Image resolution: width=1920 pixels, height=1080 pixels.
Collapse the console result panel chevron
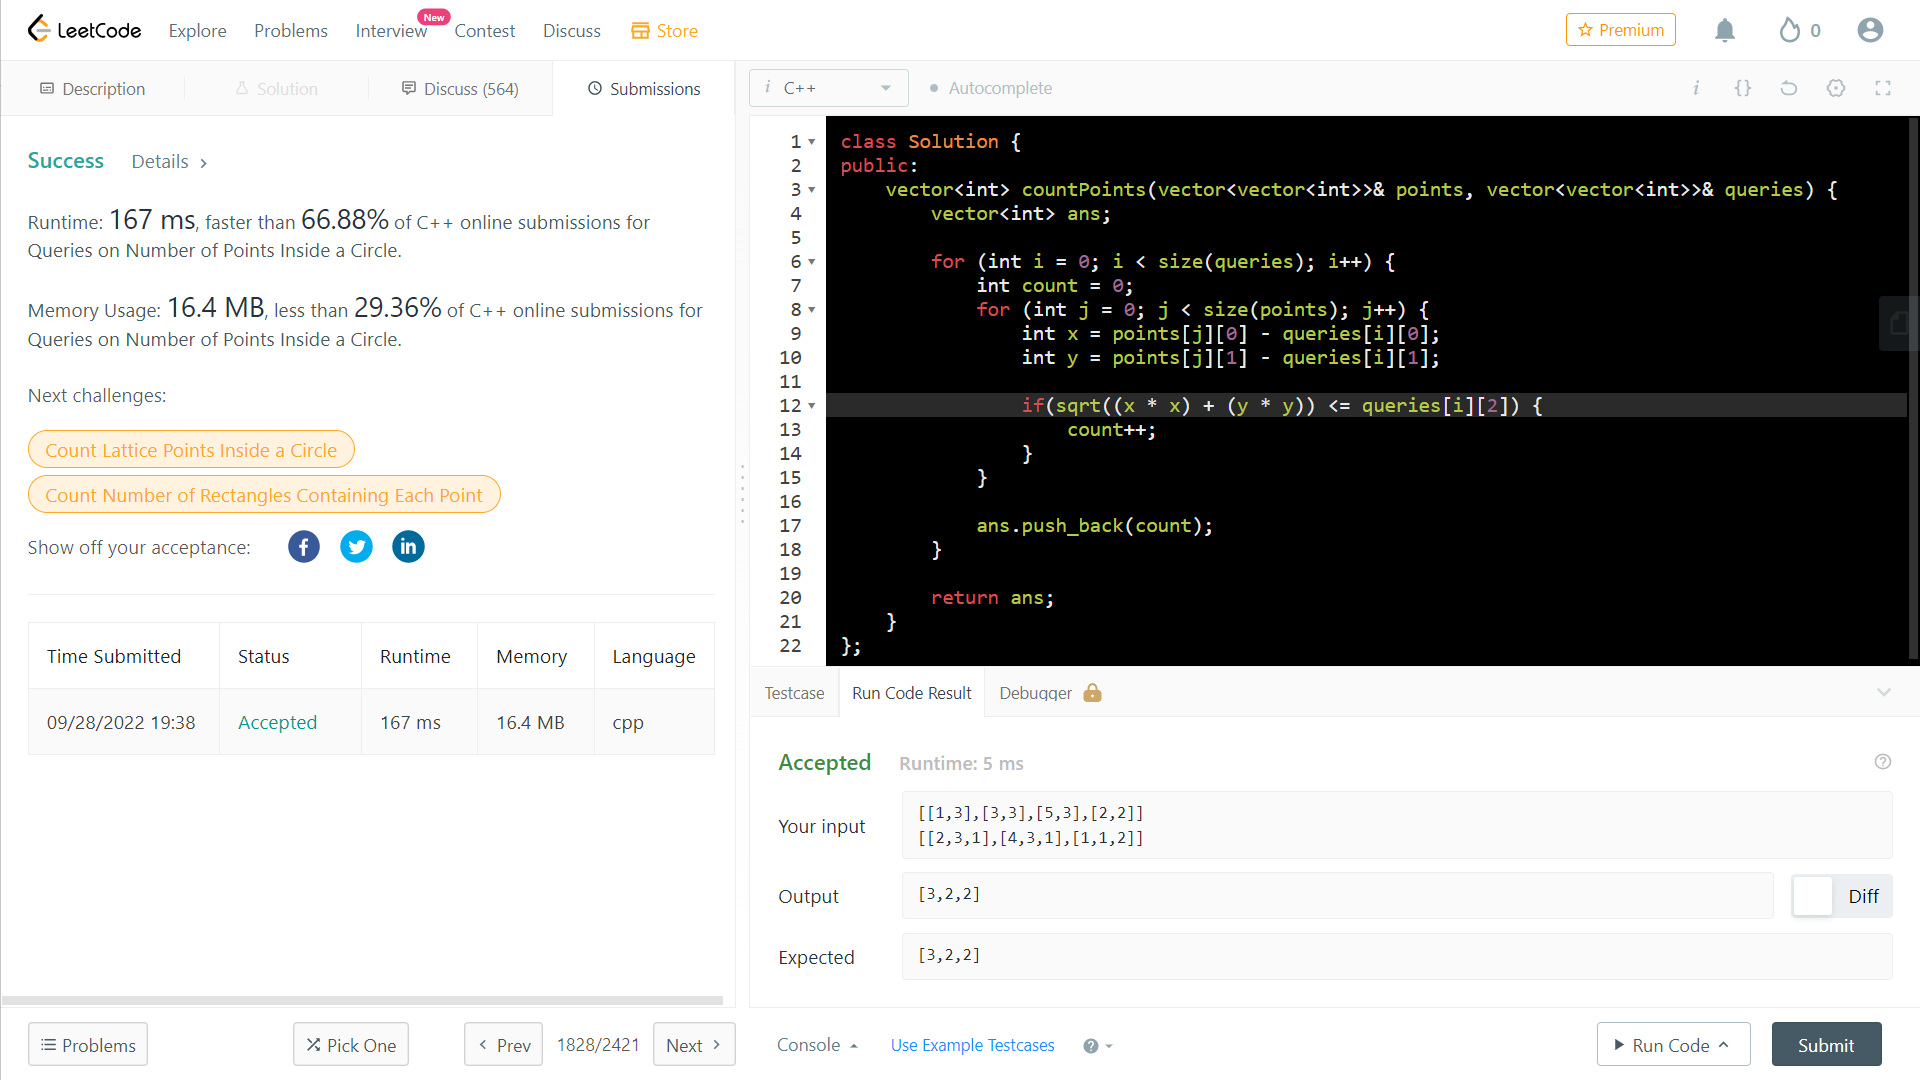point(1884,692)
